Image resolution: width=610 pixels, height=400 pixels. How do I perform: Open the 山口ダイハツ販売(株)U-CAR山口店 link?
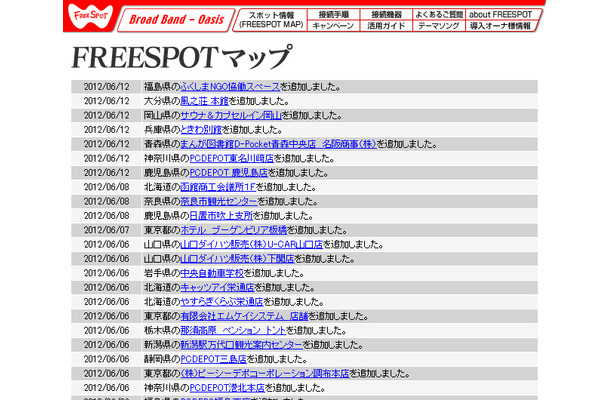click(x=252, y=245)
